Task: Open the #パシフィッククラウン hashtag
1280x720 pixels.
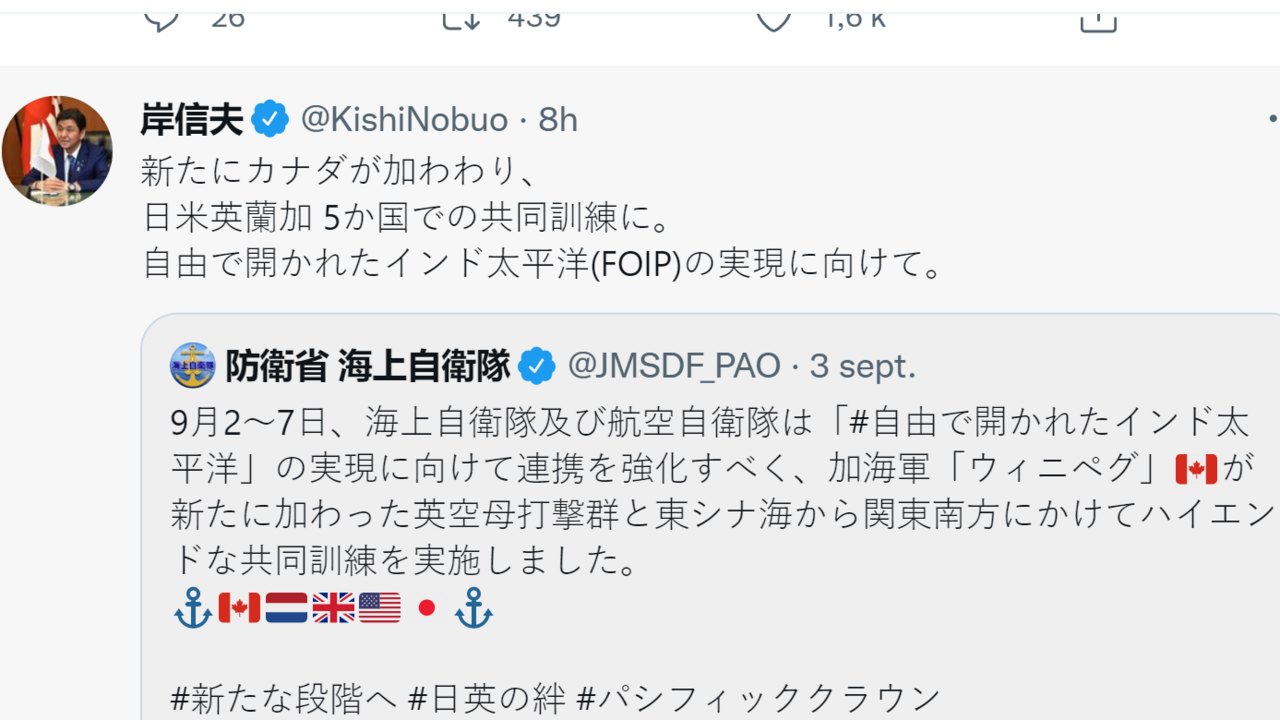Action: tap(759, 697)
